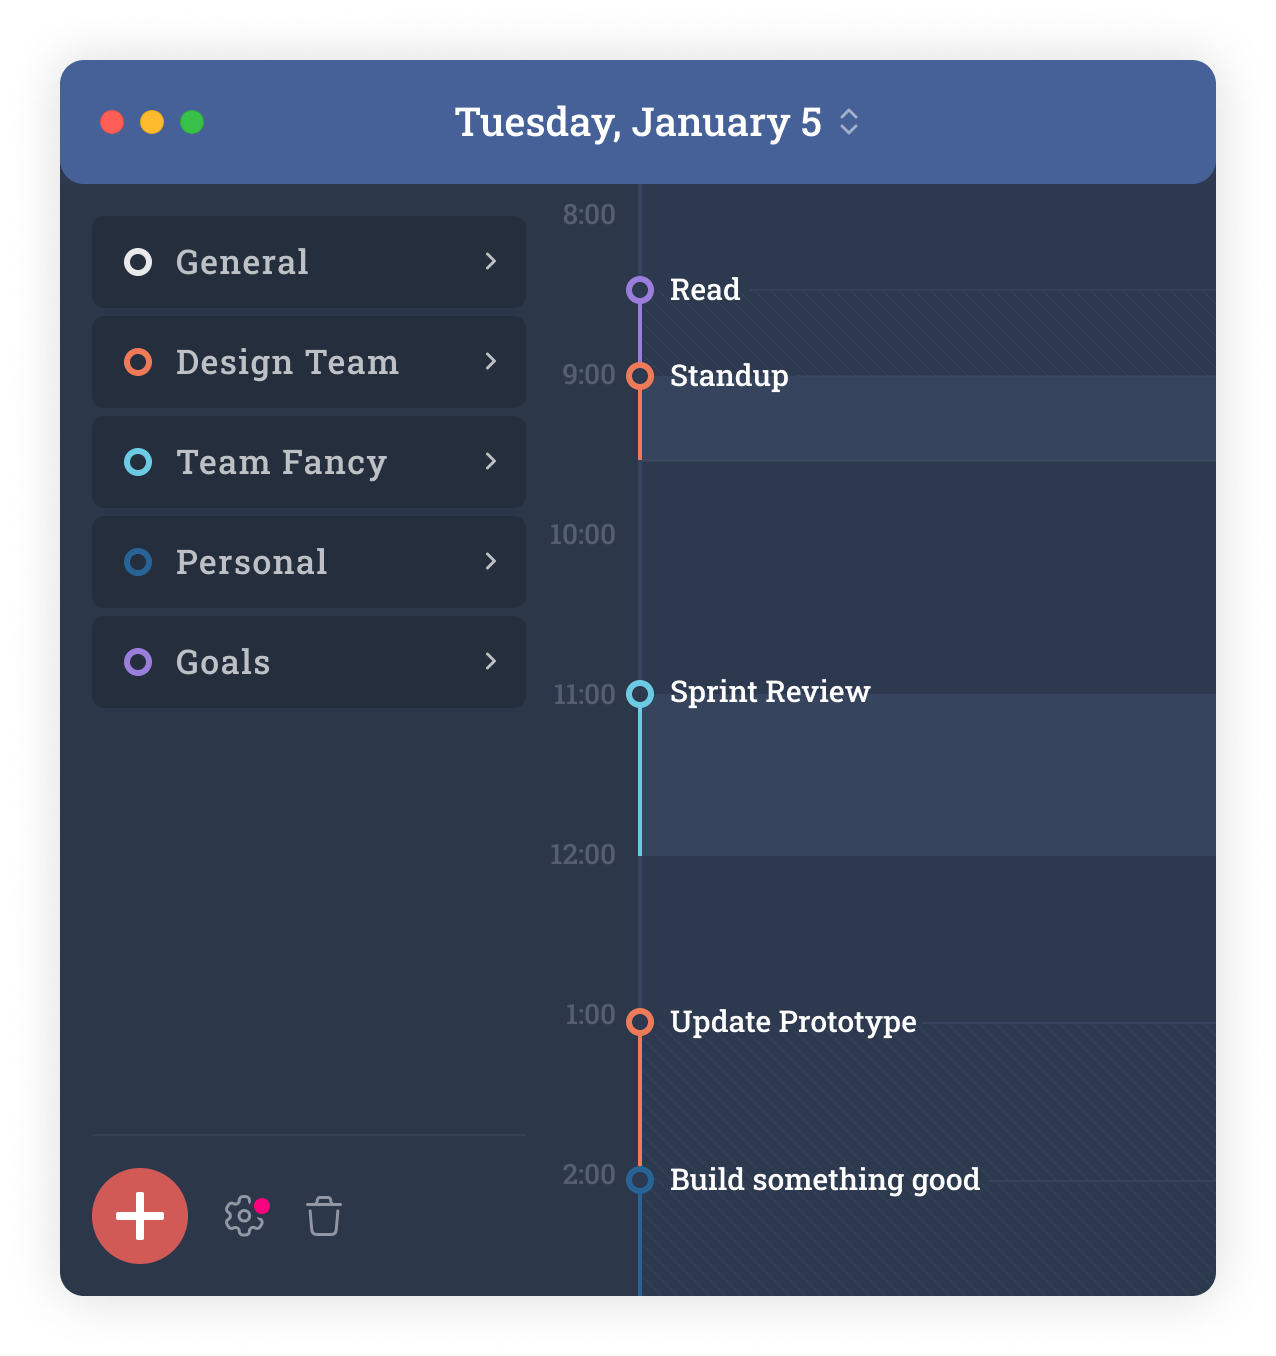Click the Sprint Review event title
1276x1356 pixels.
770,692
